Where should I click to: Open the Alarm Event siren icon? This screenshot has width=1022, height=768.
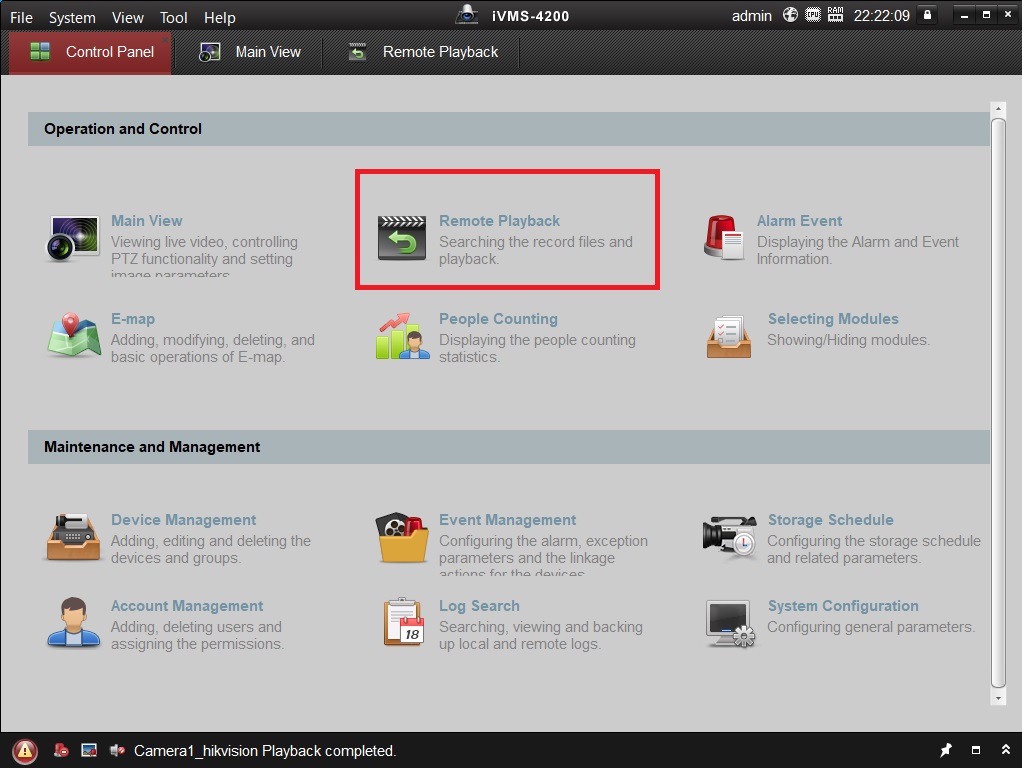723,238
